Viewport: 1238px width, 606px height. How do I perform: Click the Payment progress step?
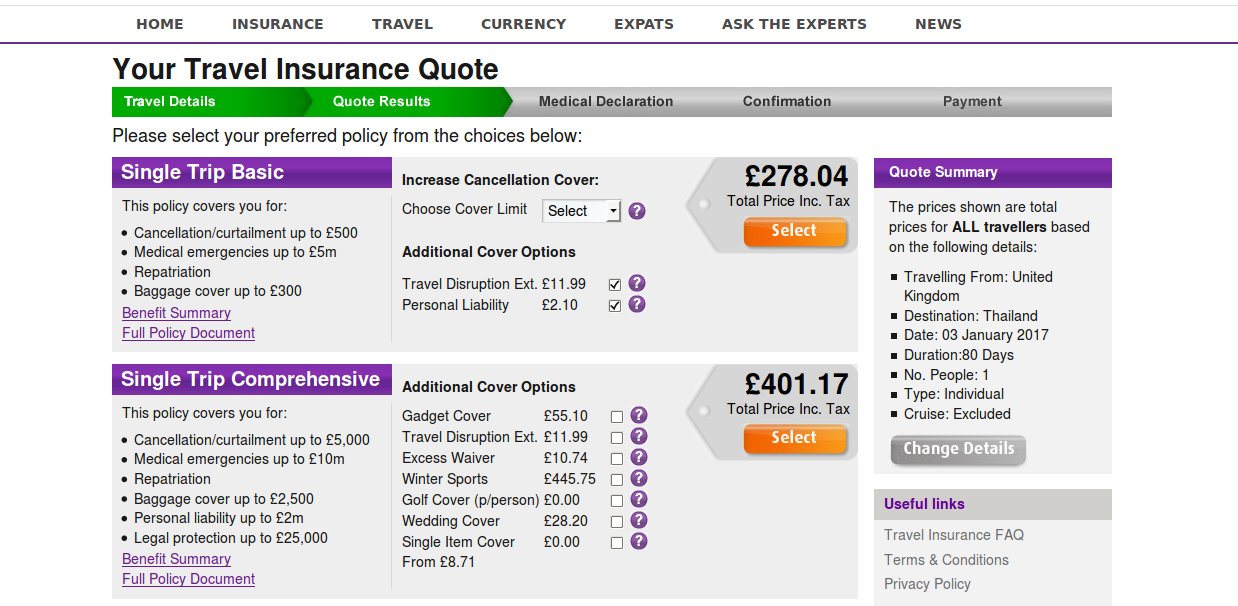972,101
